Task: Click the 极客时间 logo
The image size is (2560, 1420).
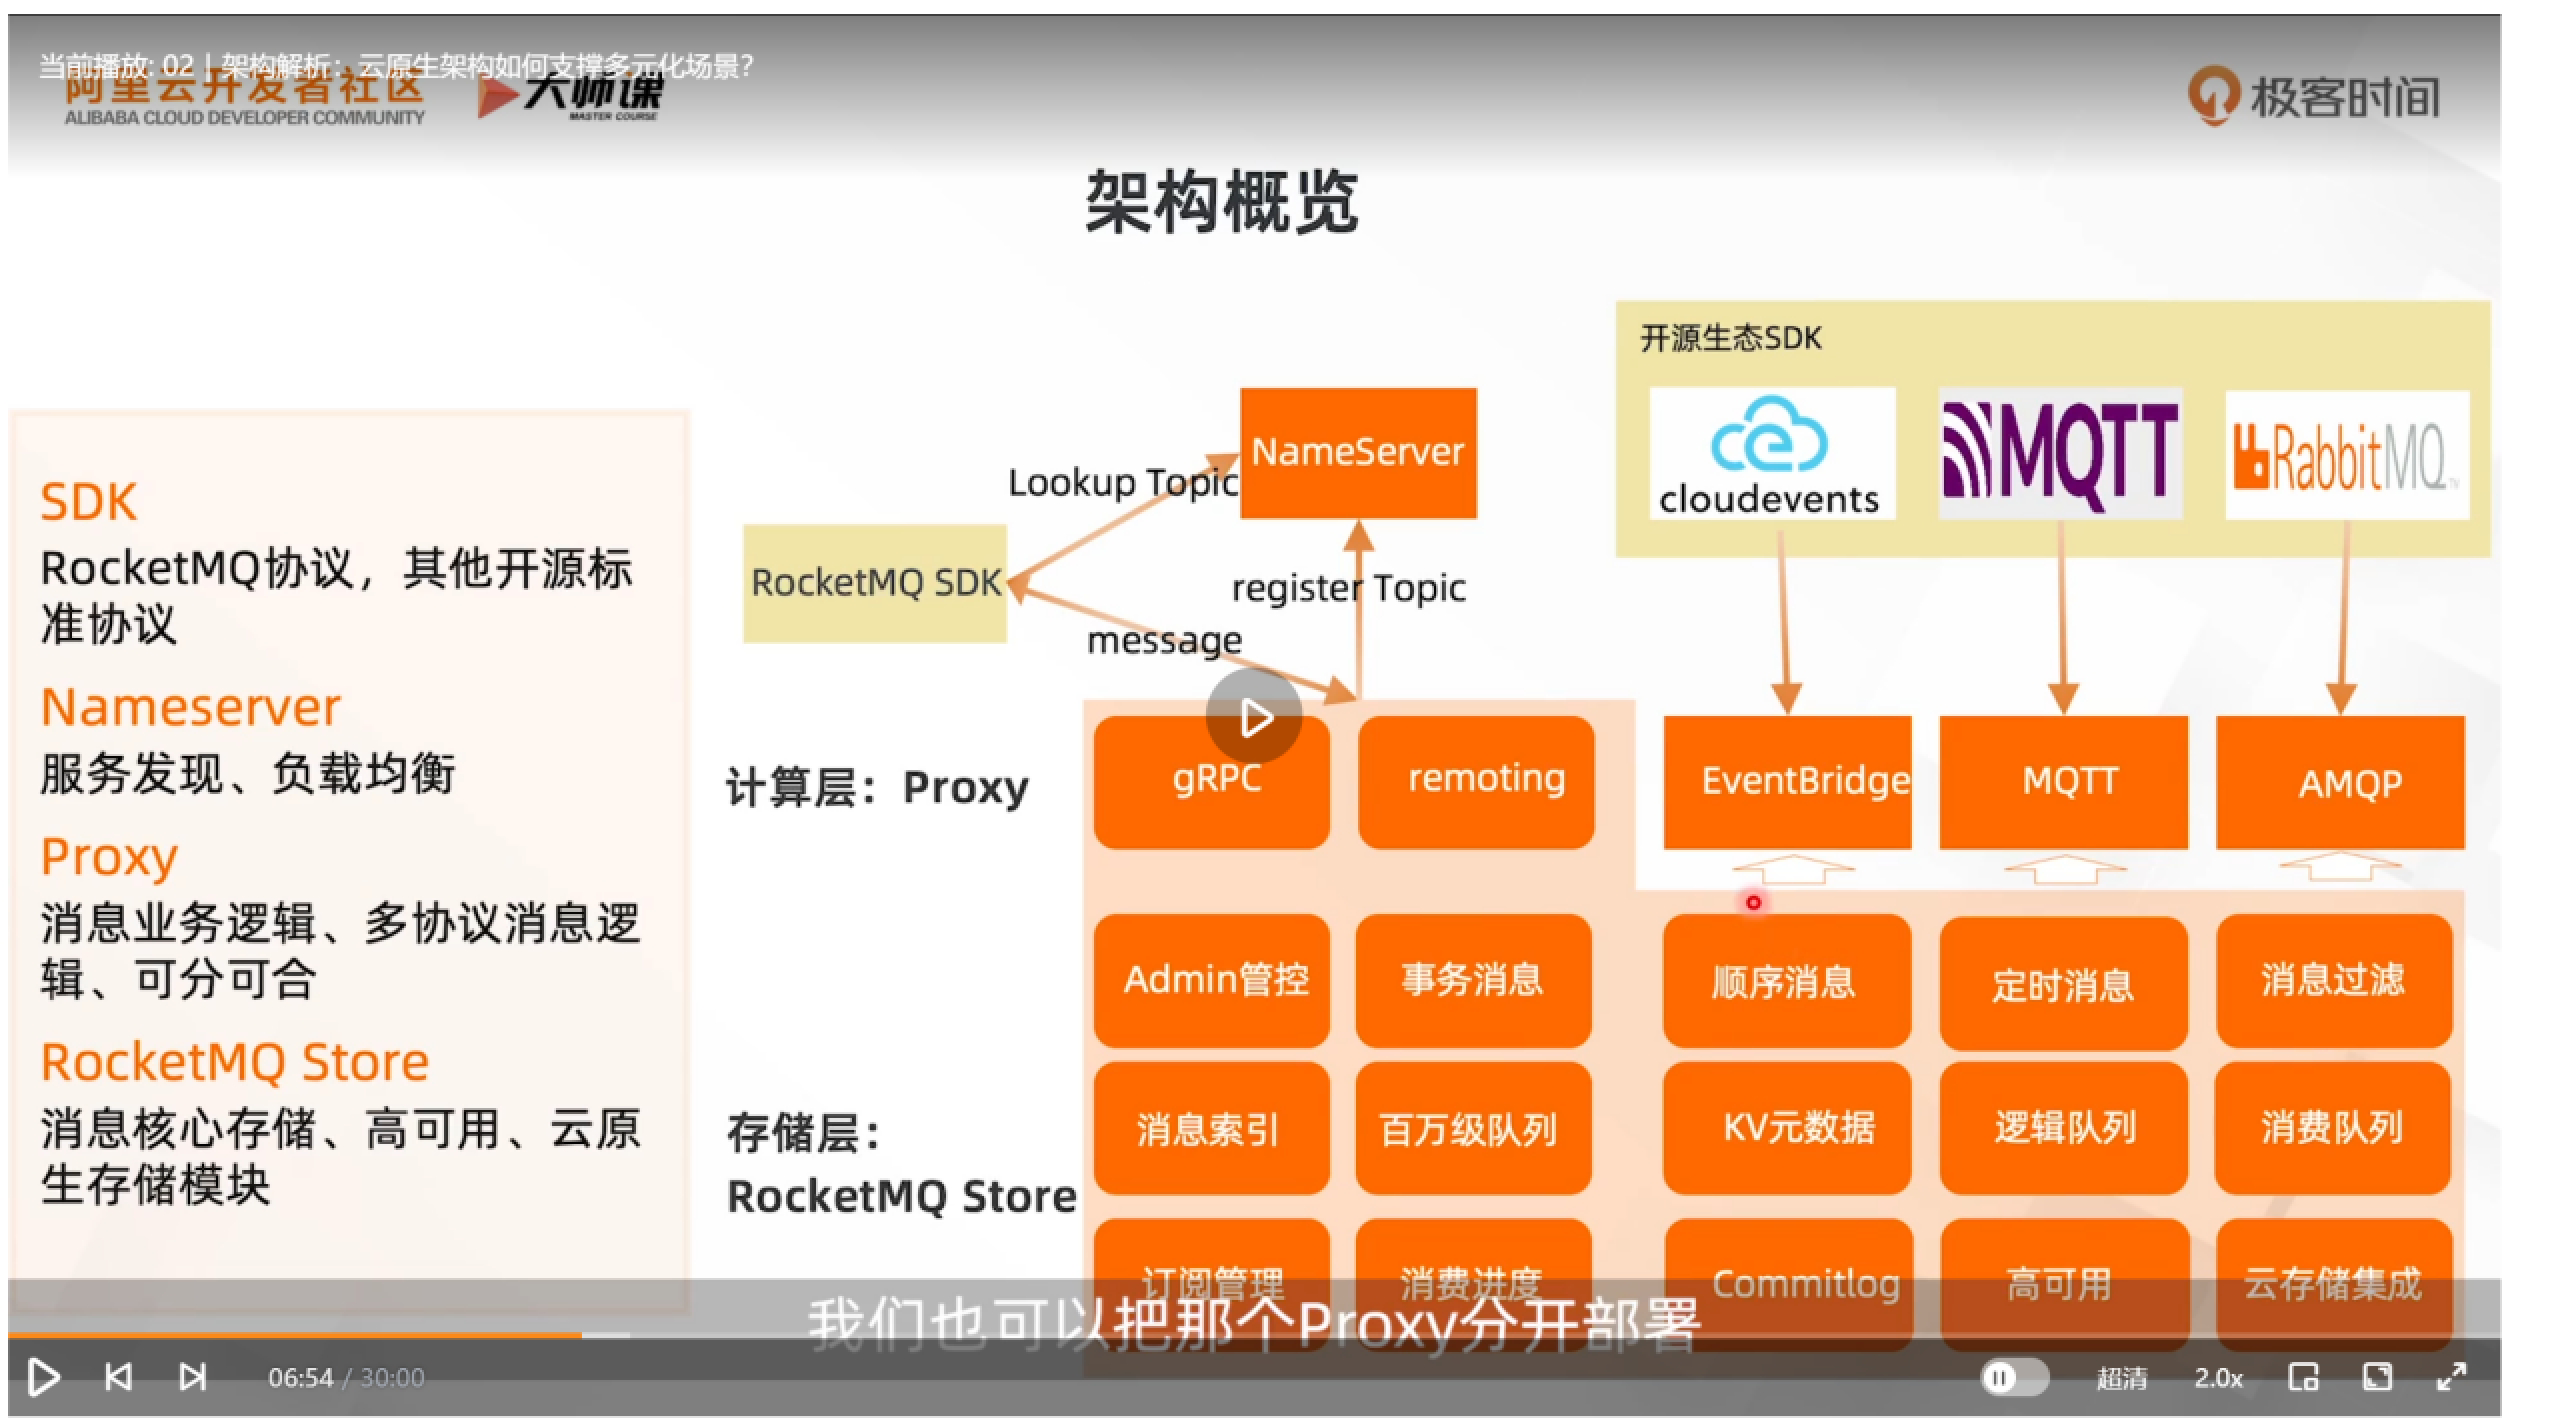Action: tap(2315, 97)
